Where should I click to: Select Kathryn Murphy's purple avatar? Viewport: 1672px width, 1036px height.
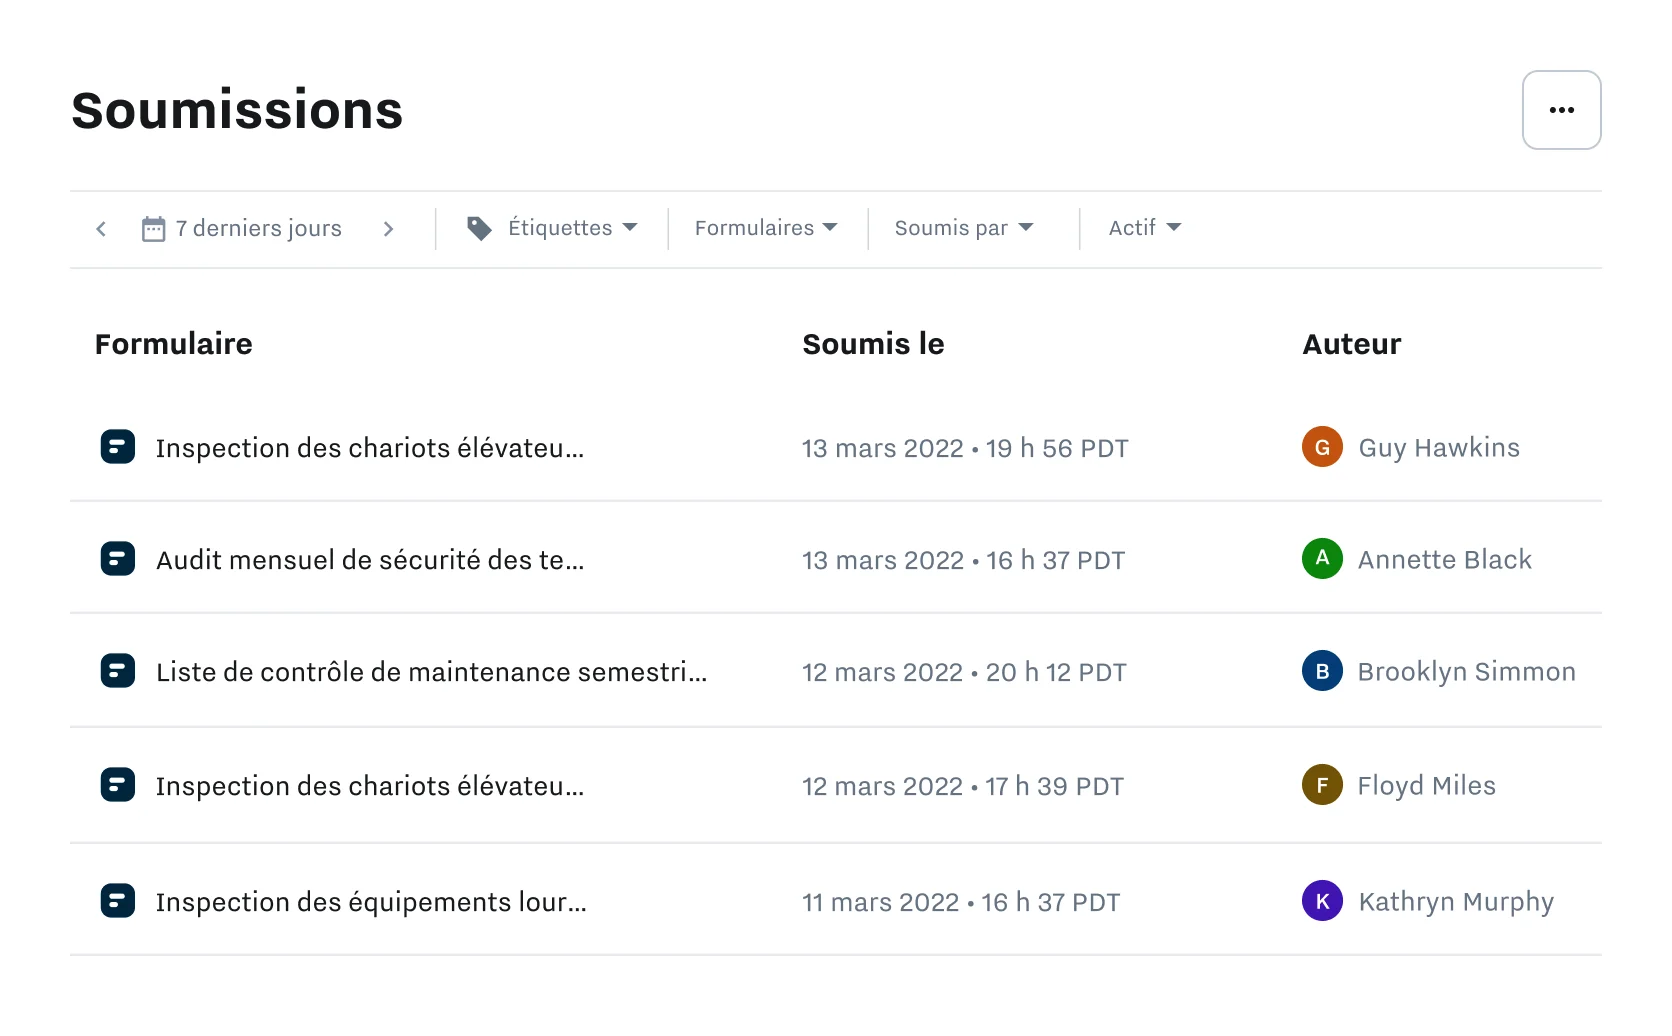click(1322, 900)
